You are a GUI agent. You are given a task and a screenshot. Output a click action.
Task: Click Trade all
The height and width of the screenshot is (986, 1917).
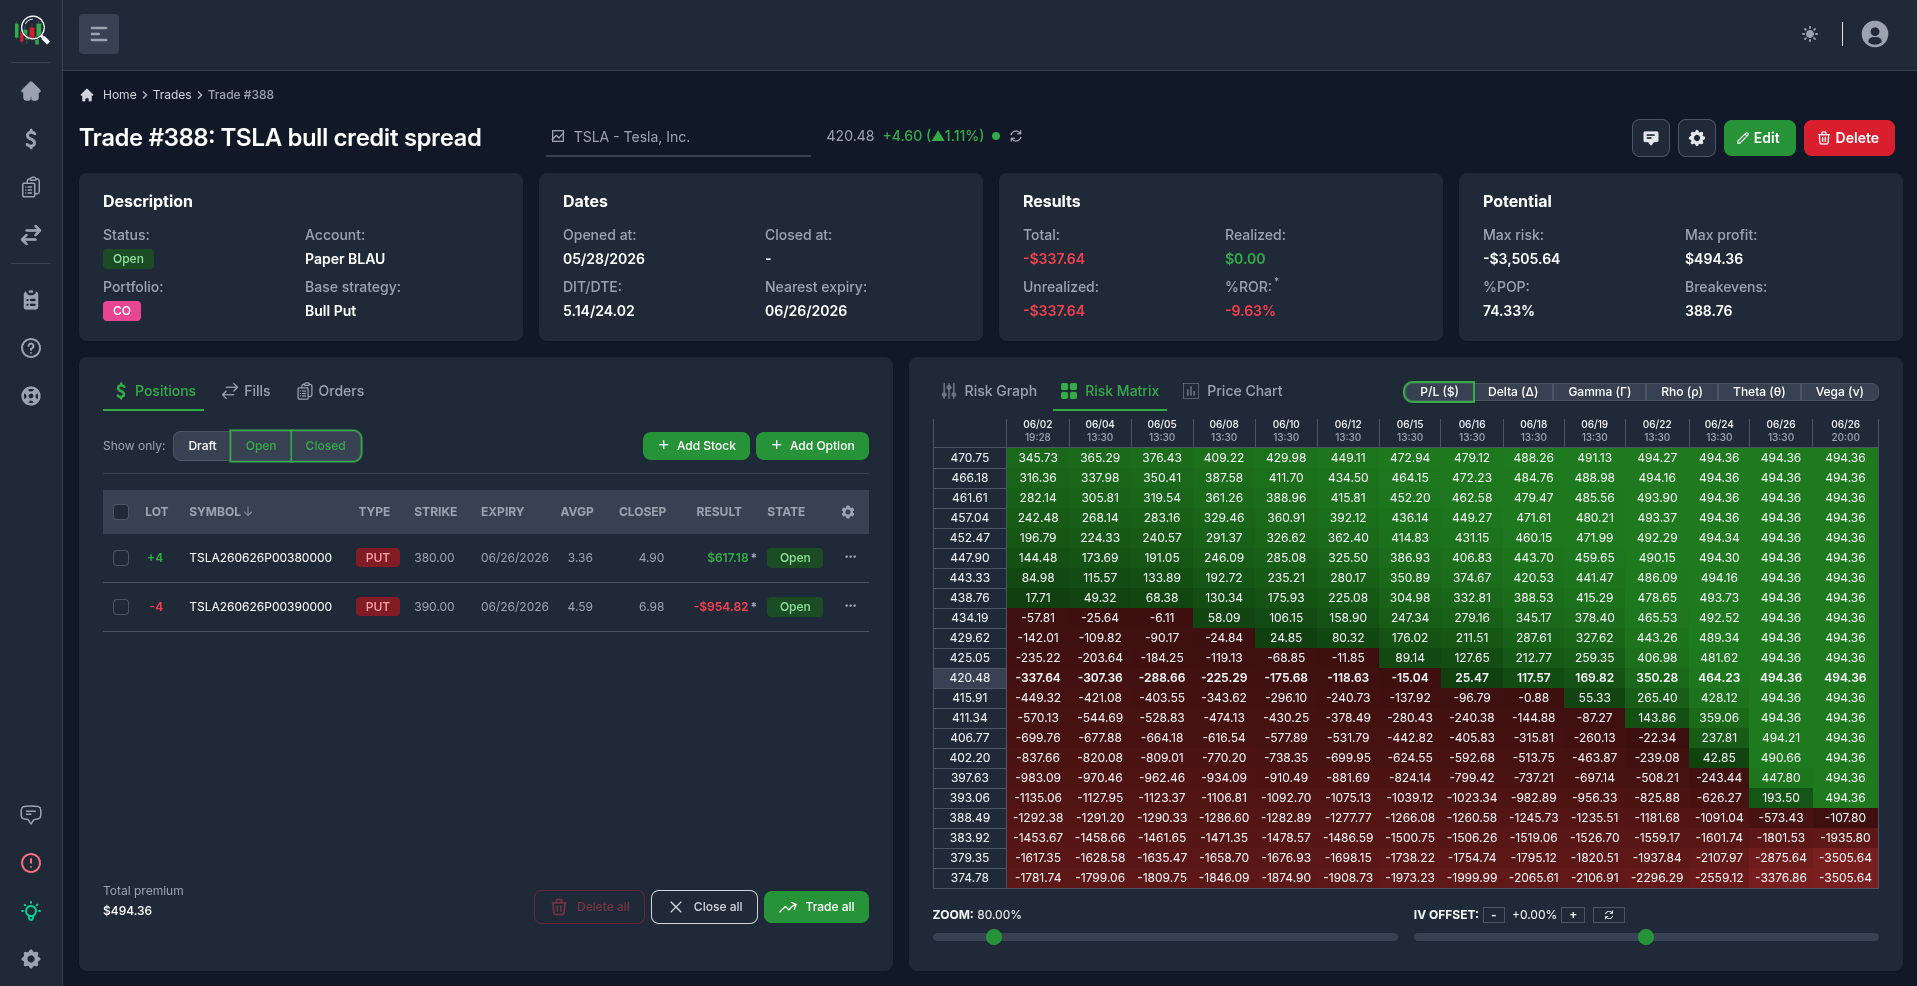click(x=816, y=907)
